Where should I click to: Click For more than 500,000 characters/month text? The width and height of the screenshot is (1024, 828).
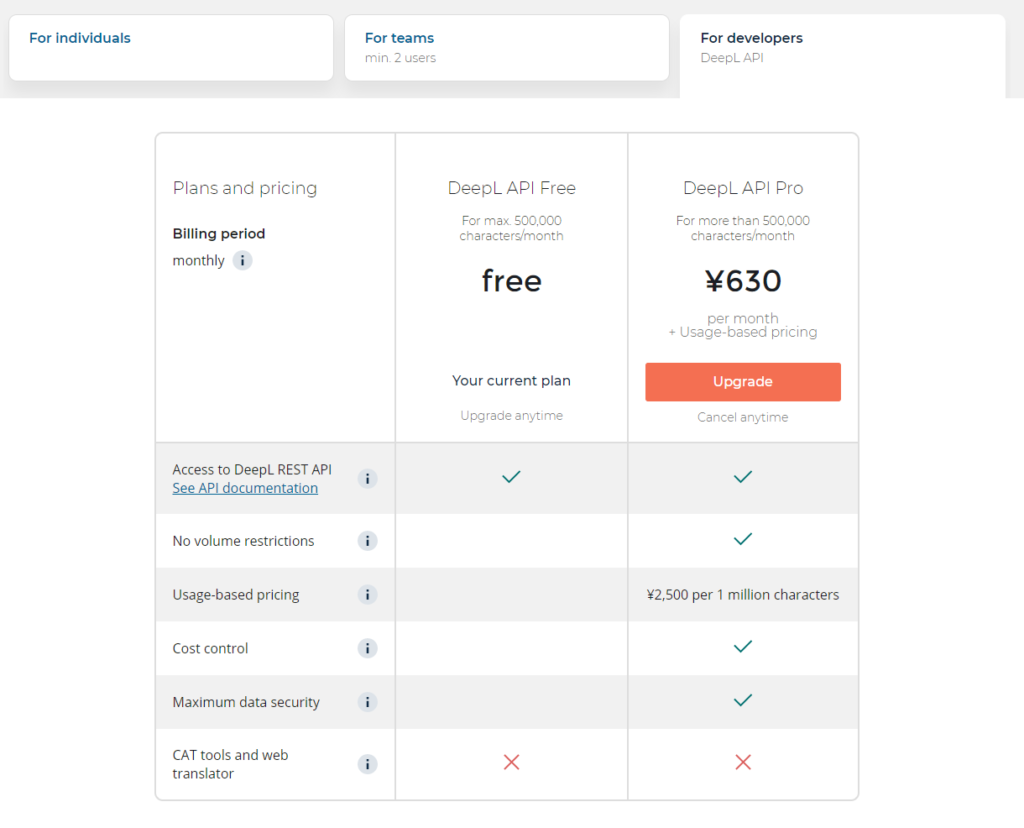(x=743, y=229)
